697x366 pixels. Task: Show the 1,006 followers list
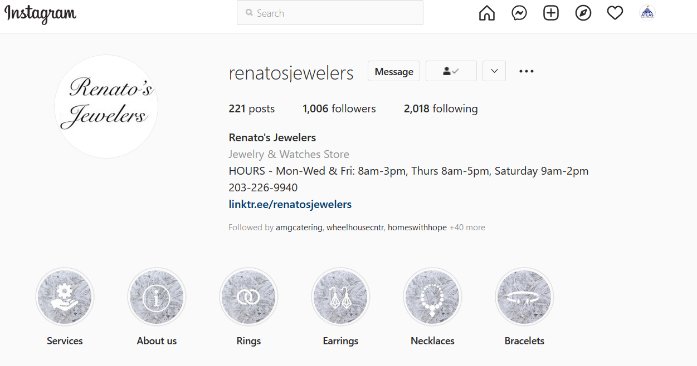[x=339, y=109]
